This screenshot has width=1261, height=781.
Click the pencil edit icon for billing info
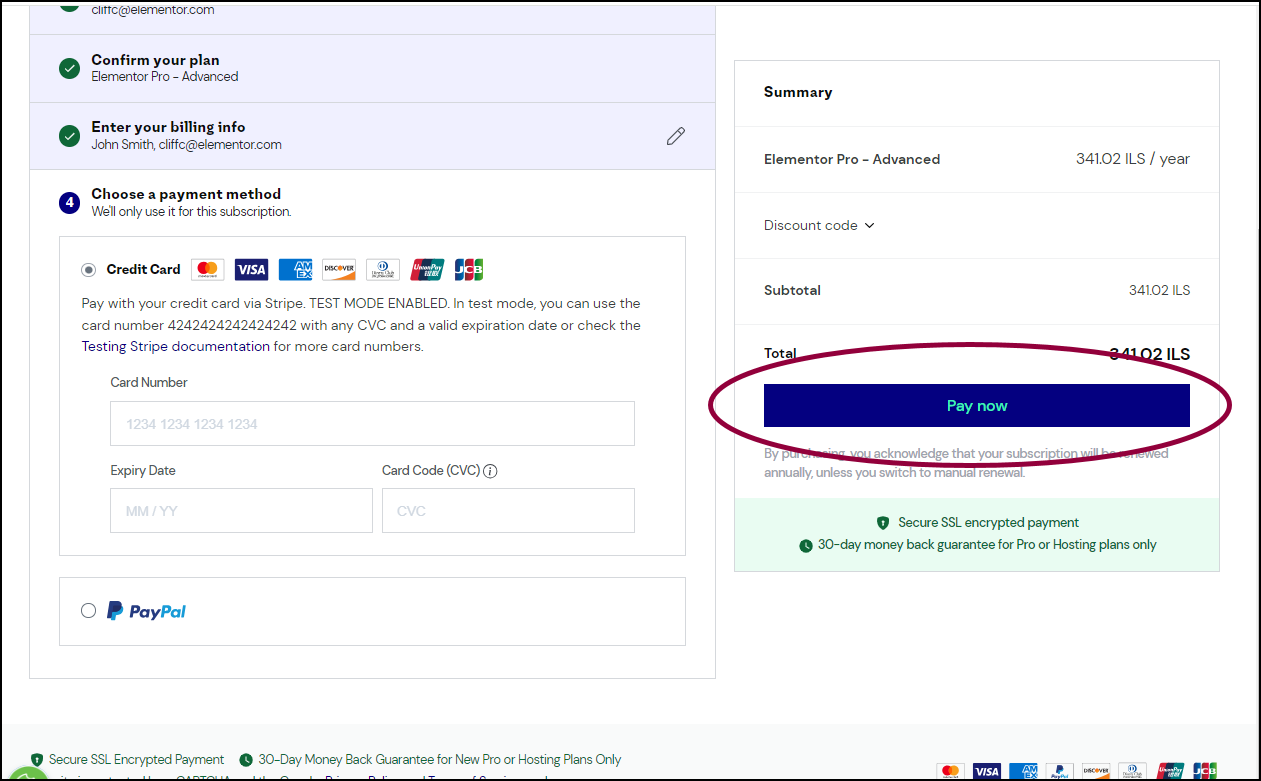[676, 136]
